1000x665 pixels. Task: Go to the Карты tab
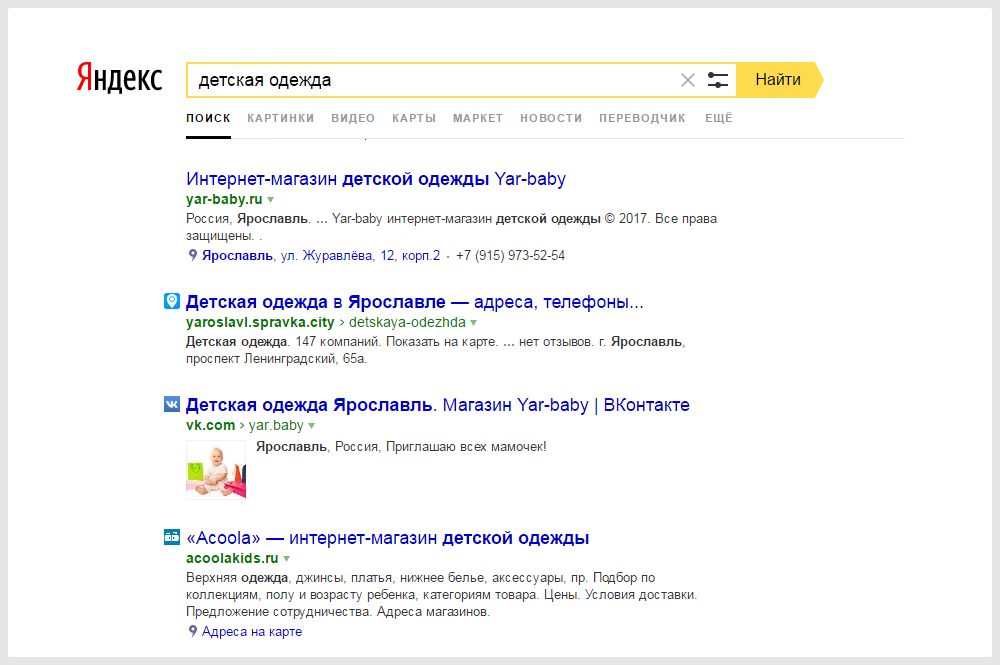pos(414,118)
